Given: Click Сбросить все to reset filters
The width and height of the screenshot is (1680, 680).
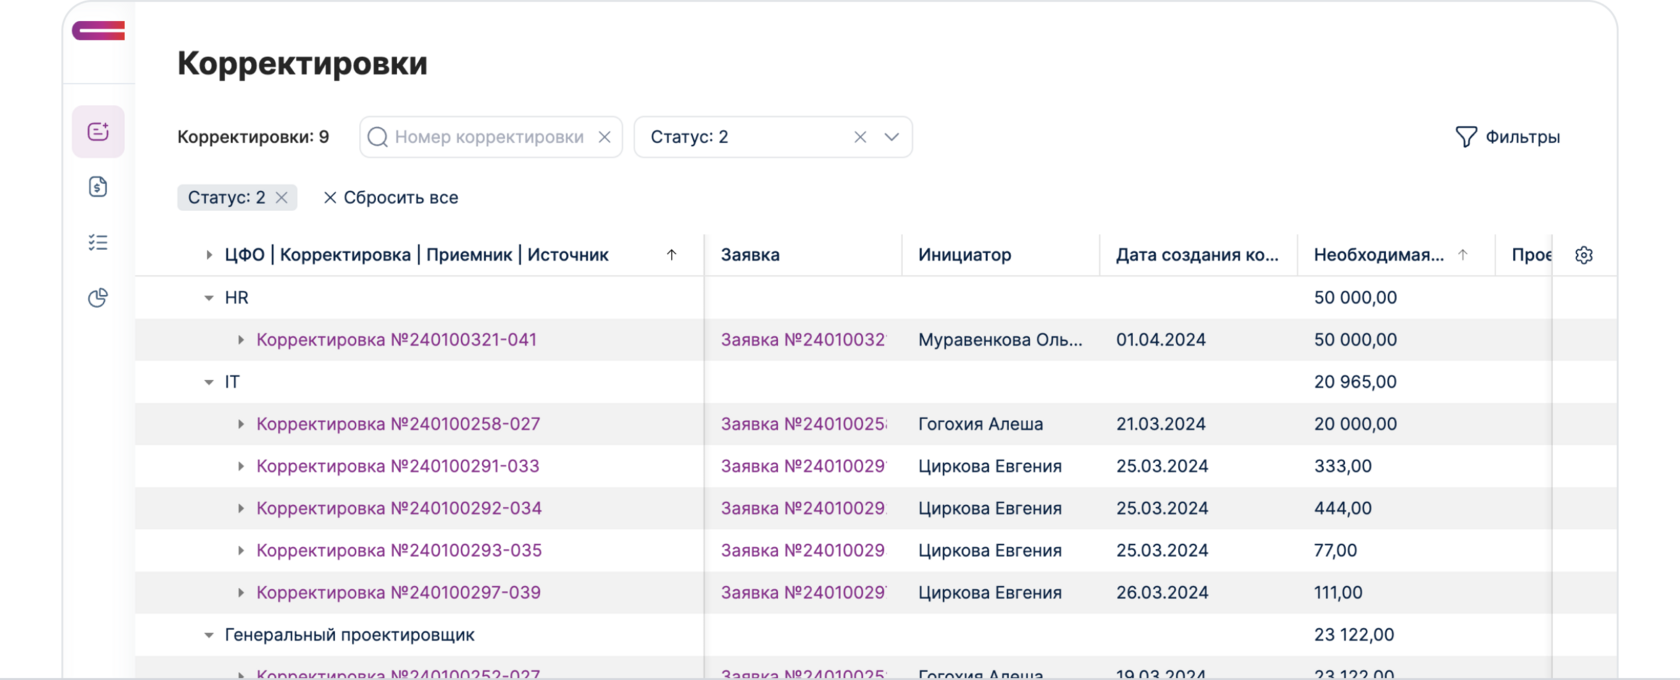Looking at the screenshot, I should point(391,198).
